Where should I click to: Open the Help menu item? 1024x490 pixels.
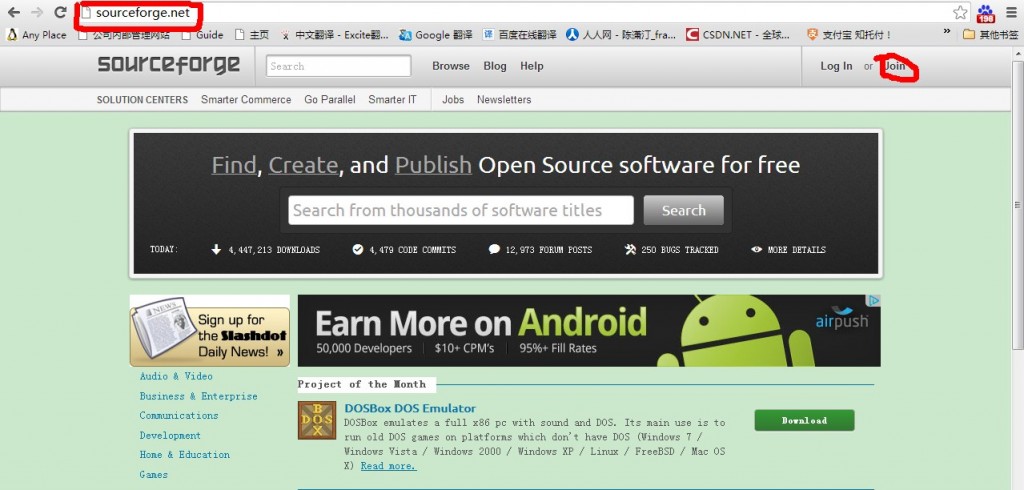pos(532,66)
